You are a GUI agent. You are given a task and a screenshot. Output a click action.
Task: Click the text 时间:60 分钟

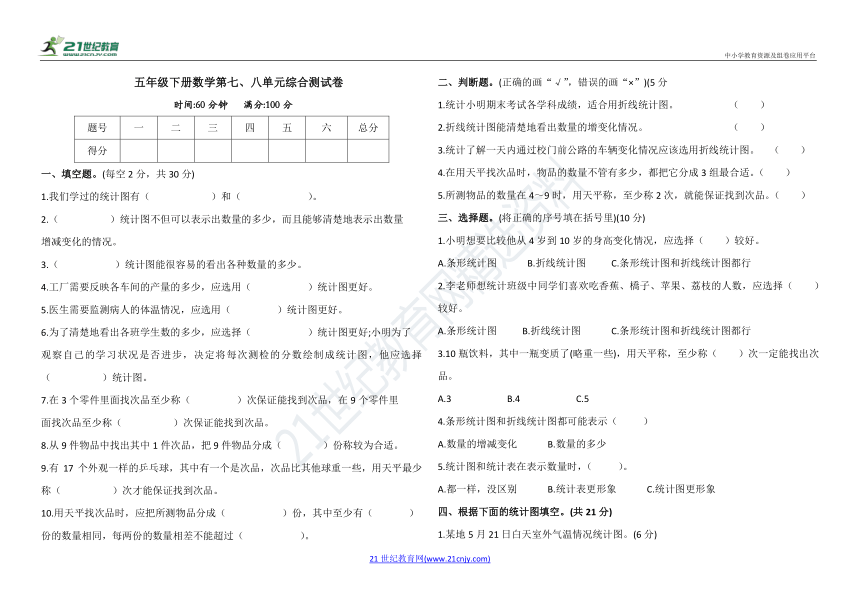click(x=200, y=105)
